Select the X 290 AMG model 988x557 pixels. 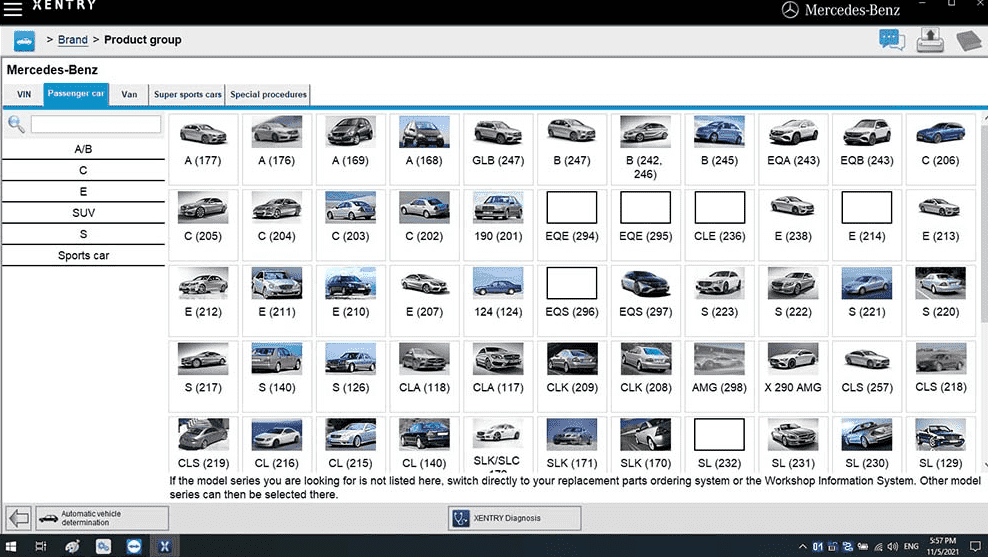[793, 376]
